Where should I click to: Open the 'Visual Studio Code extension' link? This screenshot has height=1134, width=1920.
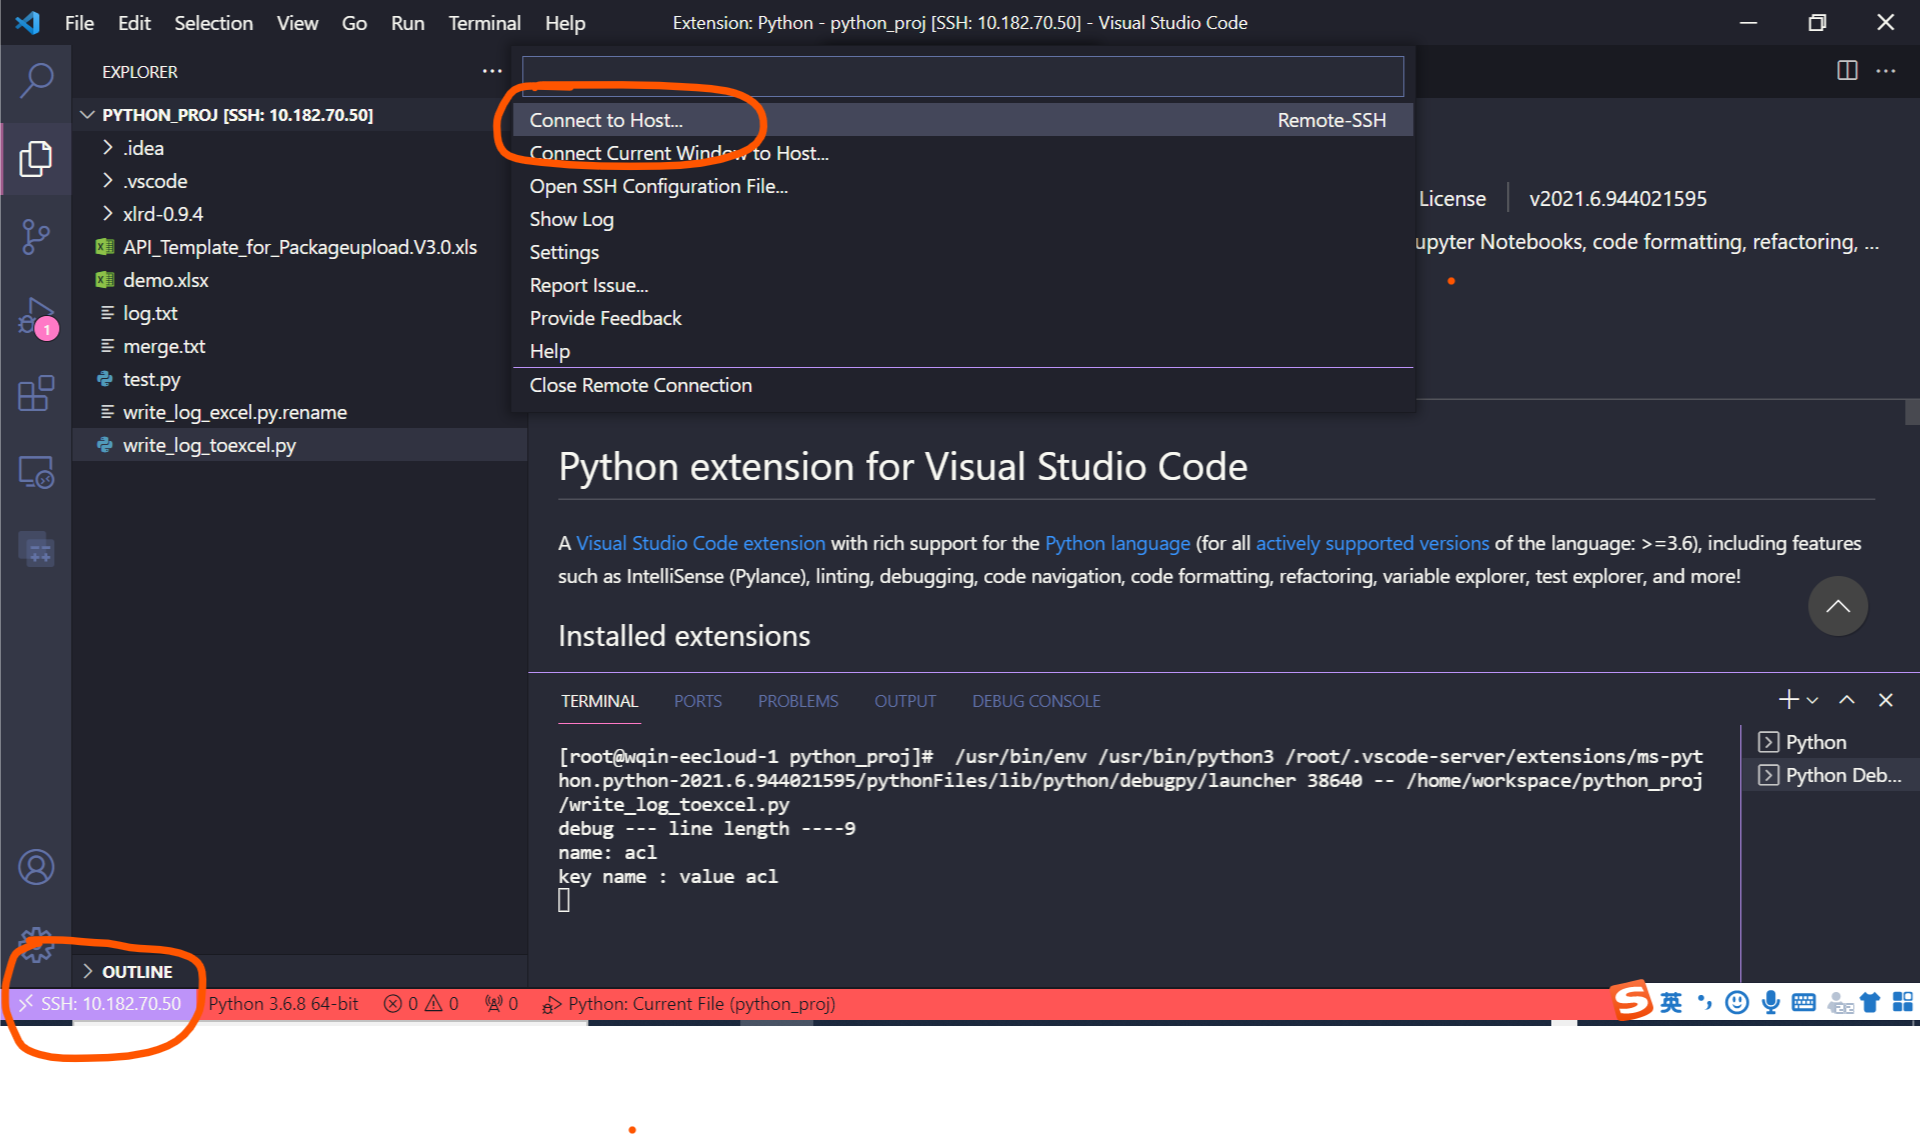point(699,543)
